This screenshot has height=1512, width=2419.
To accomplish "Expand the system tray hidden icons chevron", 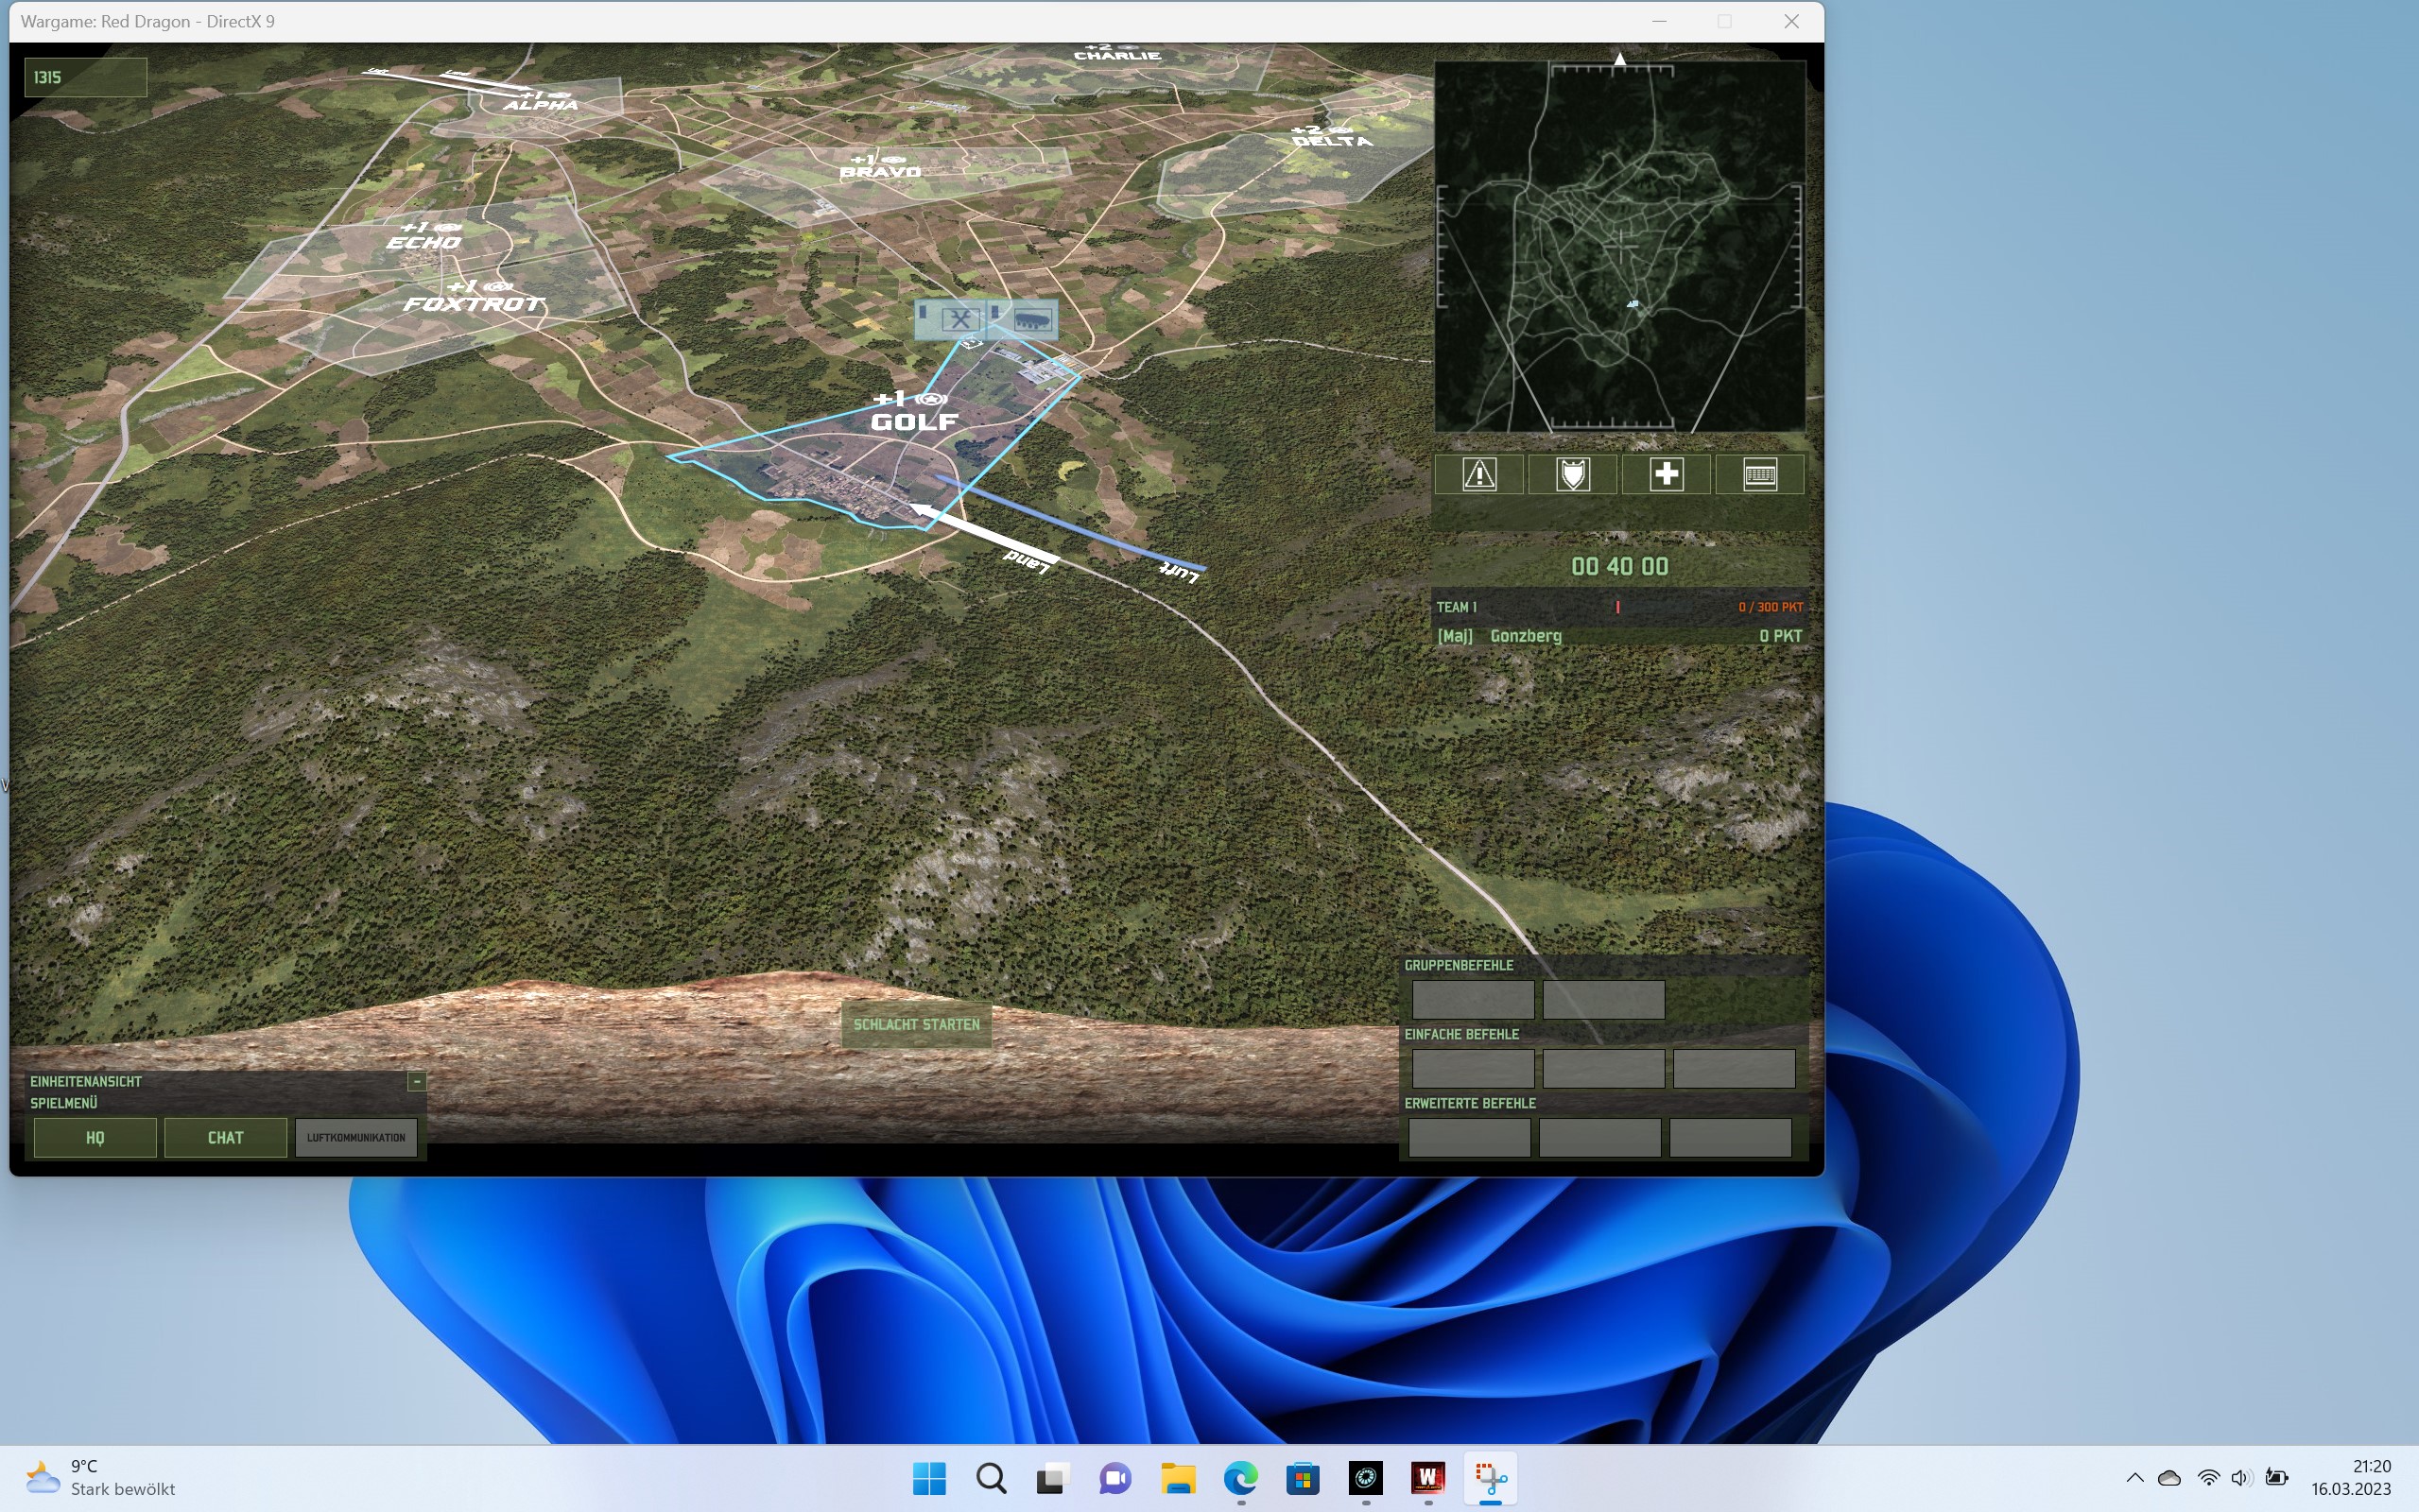I will pos(2134,1477).
